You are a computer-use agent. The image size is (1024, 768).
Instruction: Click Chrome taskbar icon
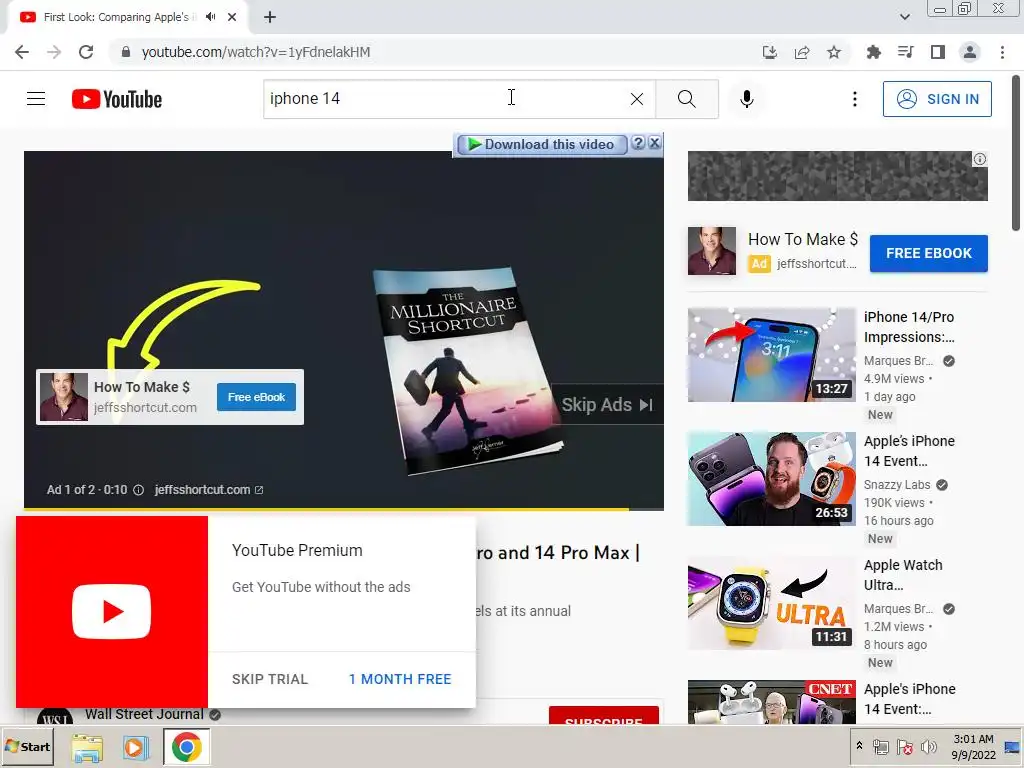pyautogui.click(x=187, y=747)
